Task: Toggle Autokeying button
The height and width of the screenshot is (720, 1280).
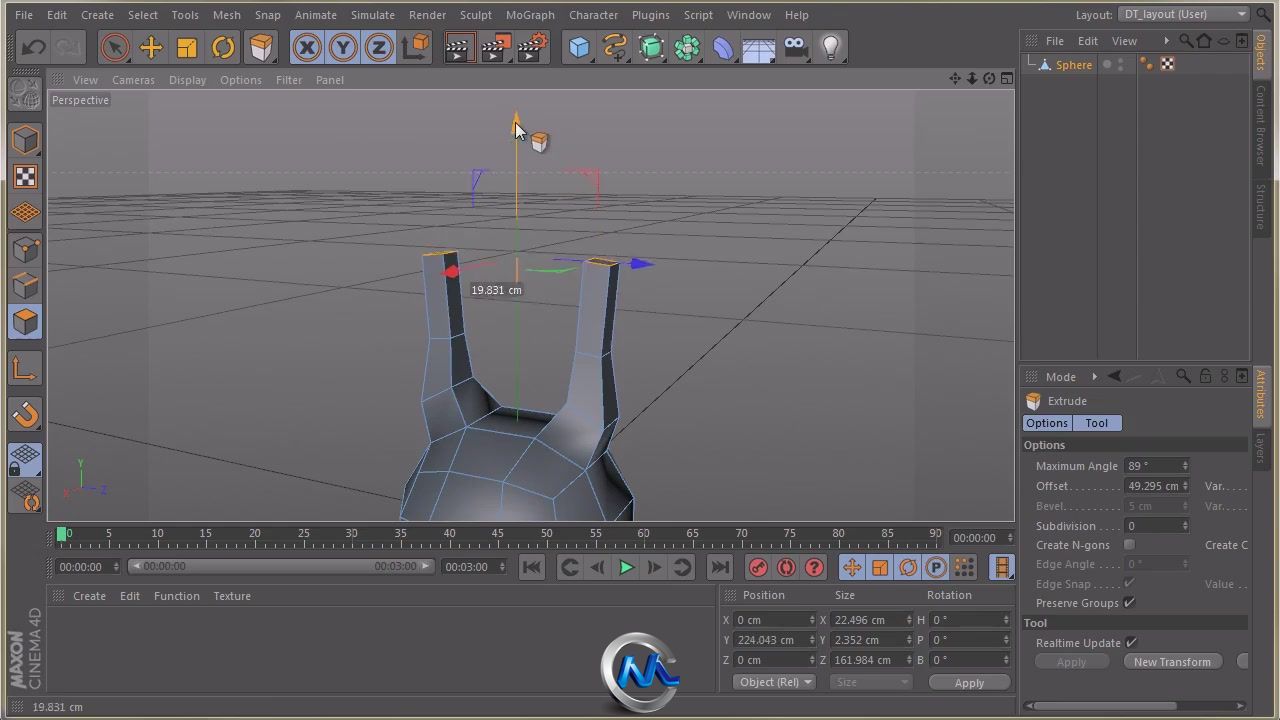Action: coord(786,567)
